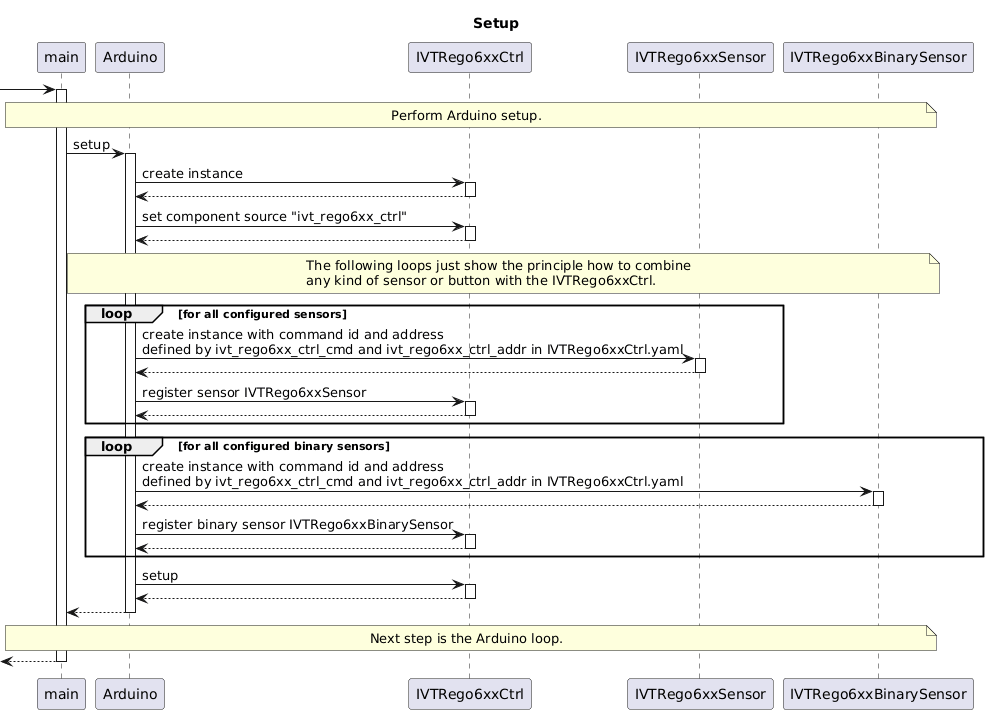The width and height of the screenshot is (998, 716).
Task: Select the bottom 'main' participant box
Action: tap(61, 694)
